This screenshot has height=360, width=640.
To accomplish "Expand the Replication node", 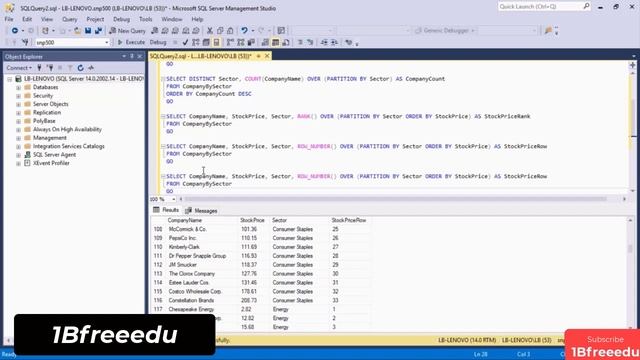I will (18, 113).
